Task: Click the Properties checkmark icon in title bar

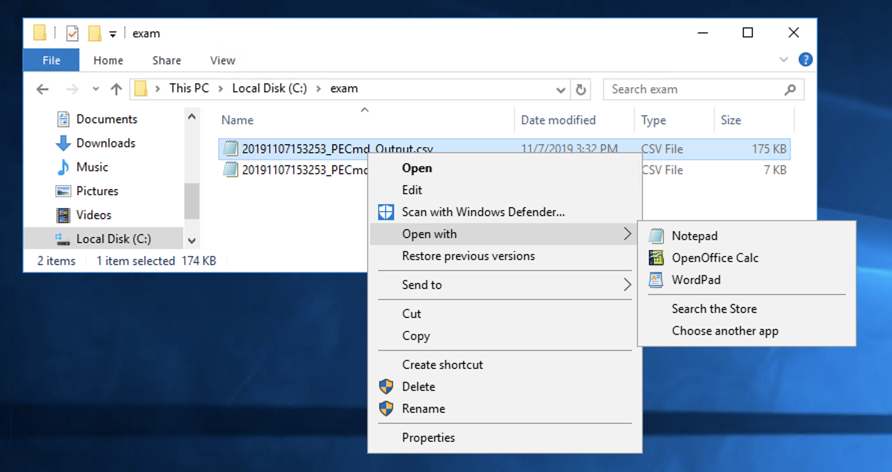Action: click(x=72, y=33)
